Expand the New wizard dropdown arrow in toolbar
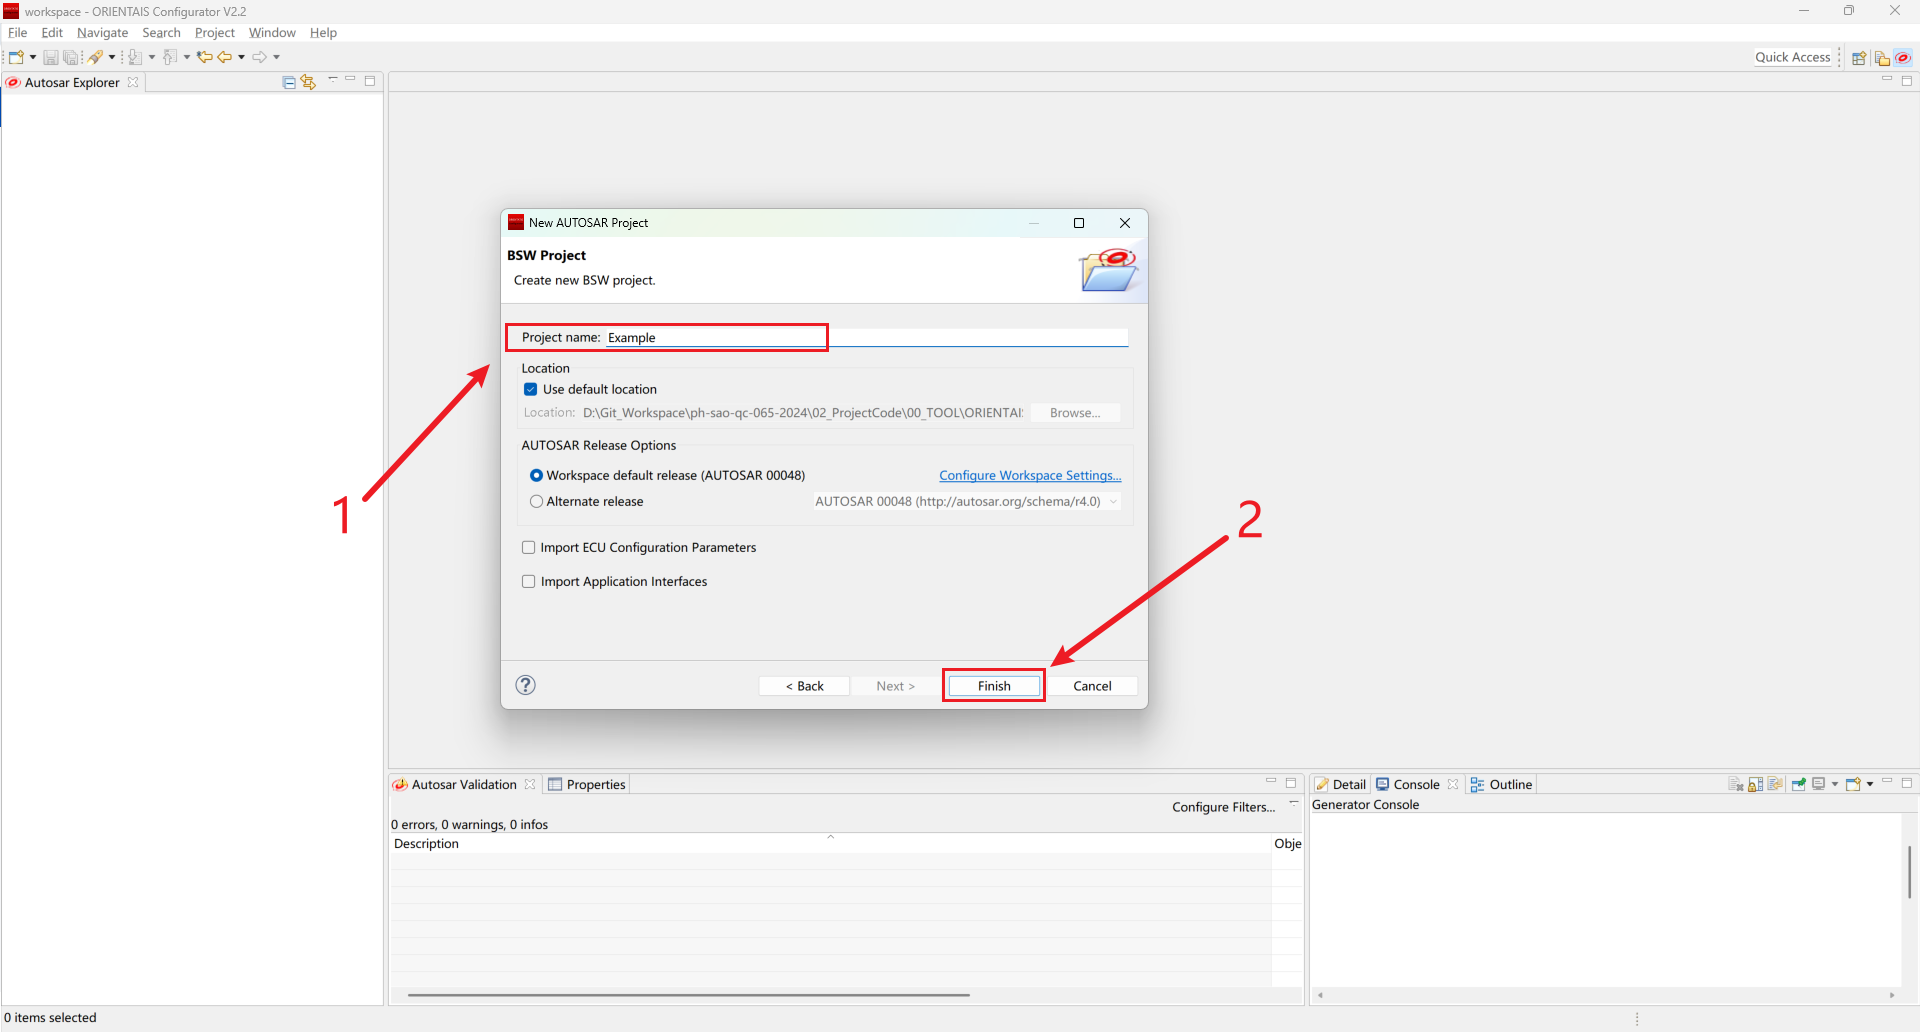Screen dimensions: 1920x1032 tap(33, 57)
